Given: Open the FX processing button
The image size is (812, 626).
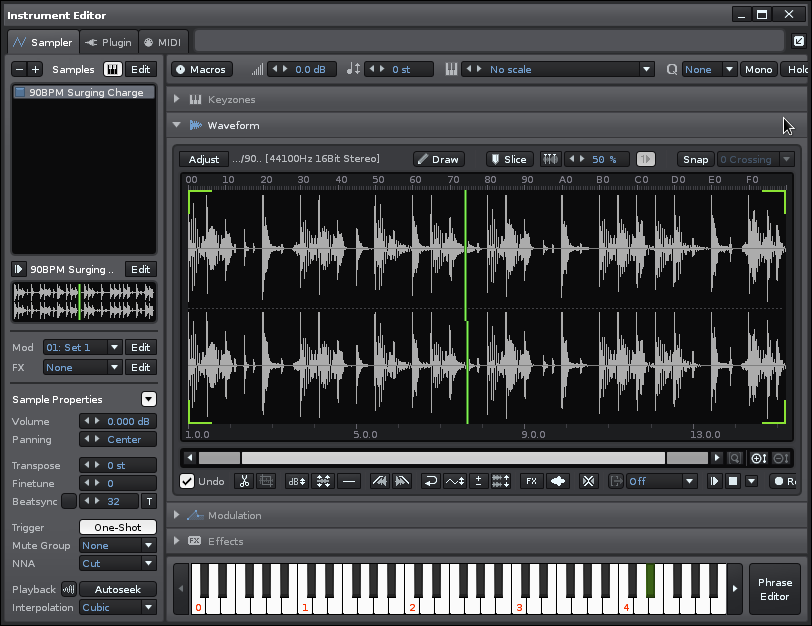Looking at the screenshot, I should click(531, 481).
